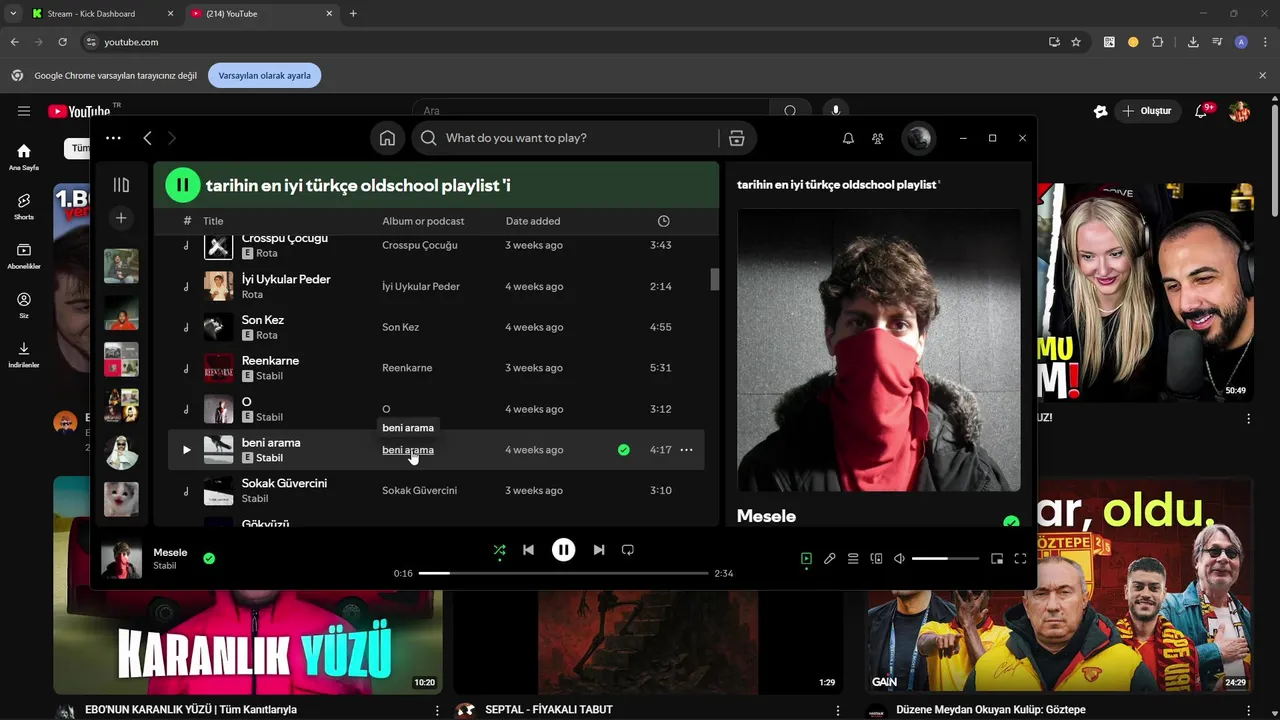1280x720 pixels.
Task: Toggle green saved checkmark on beni arama row
Action: tap(623, 450)
